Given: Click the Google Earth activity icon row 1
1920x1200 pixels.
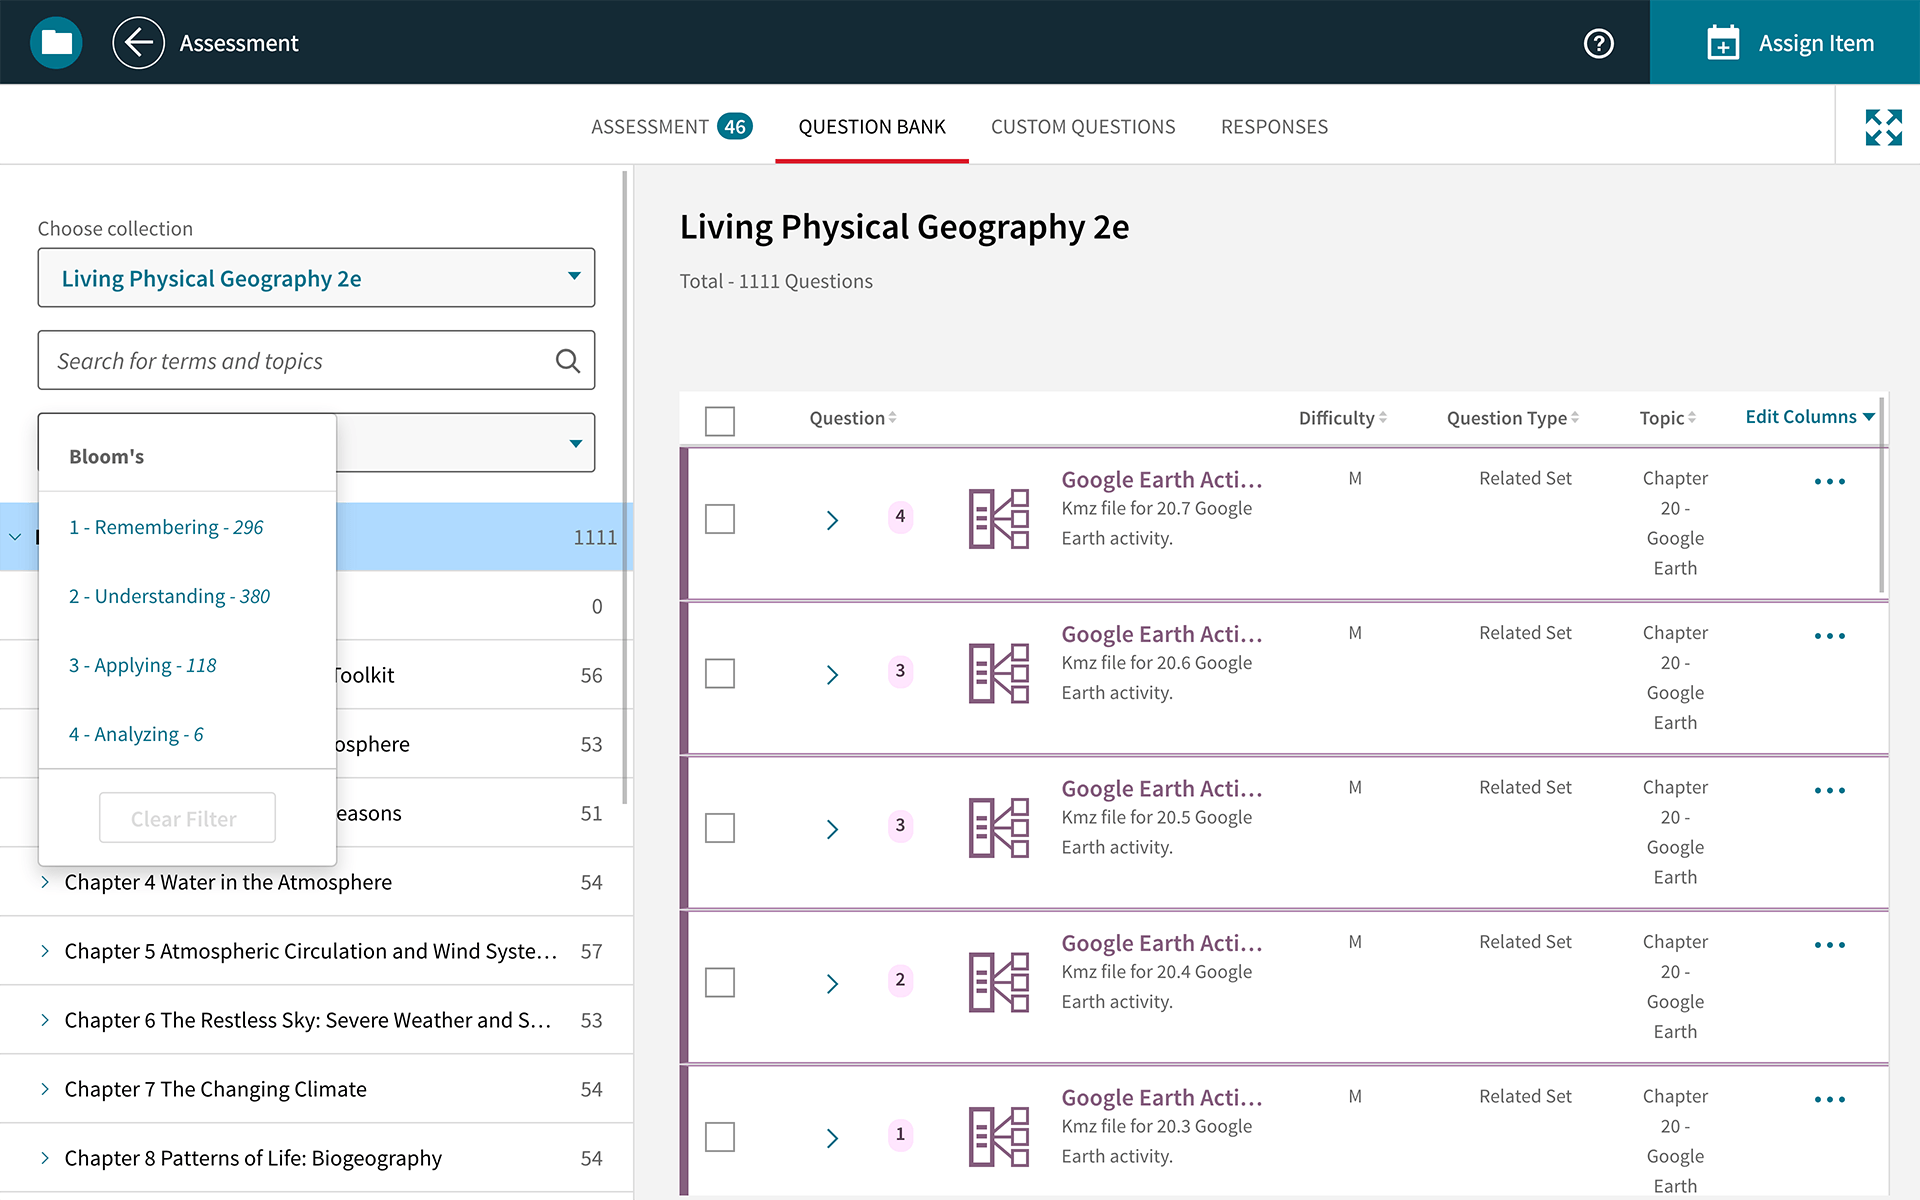Looking at the screenshot, I should pos(998,520).
